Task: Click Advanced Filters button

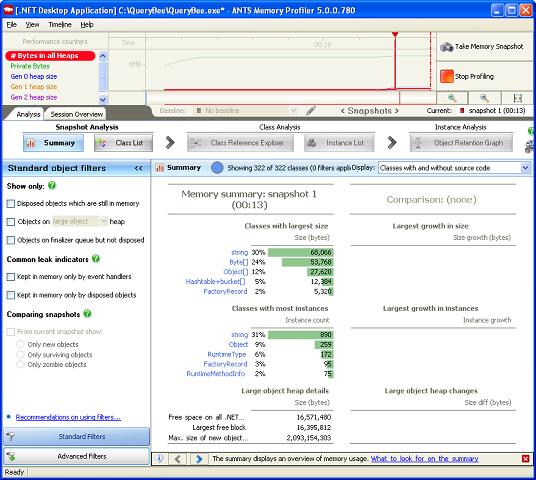Action: tap(77, 456)
